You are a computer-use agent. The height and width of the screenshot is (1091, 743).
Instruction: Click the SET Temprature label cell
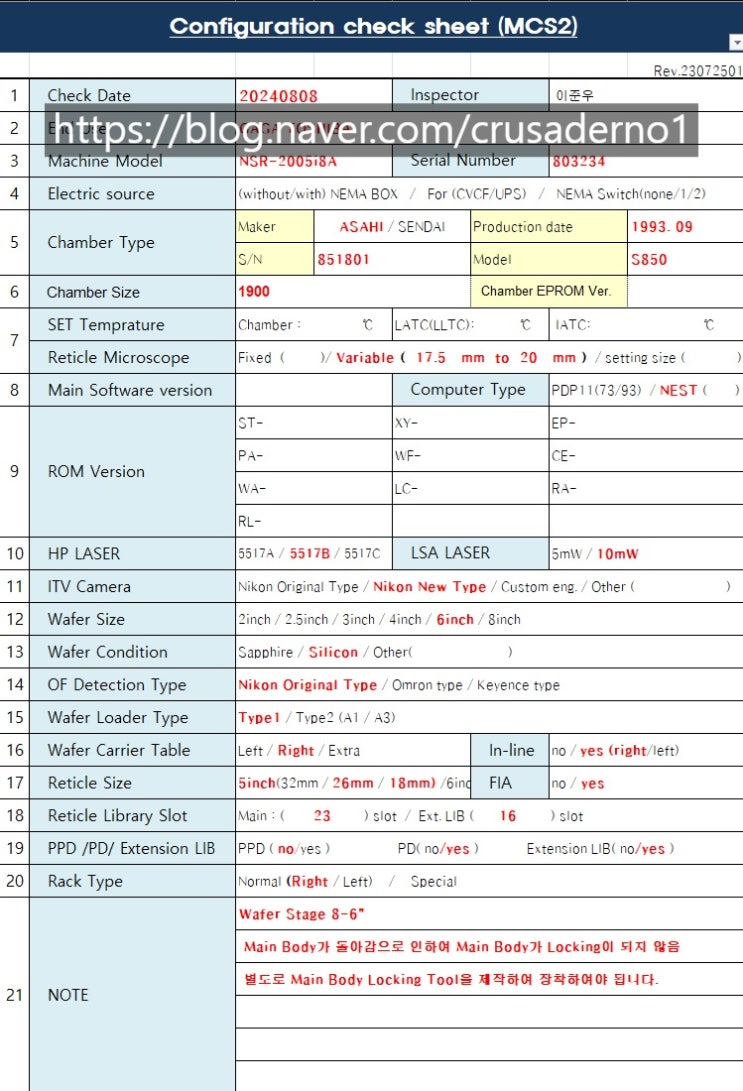click(132, 325)
